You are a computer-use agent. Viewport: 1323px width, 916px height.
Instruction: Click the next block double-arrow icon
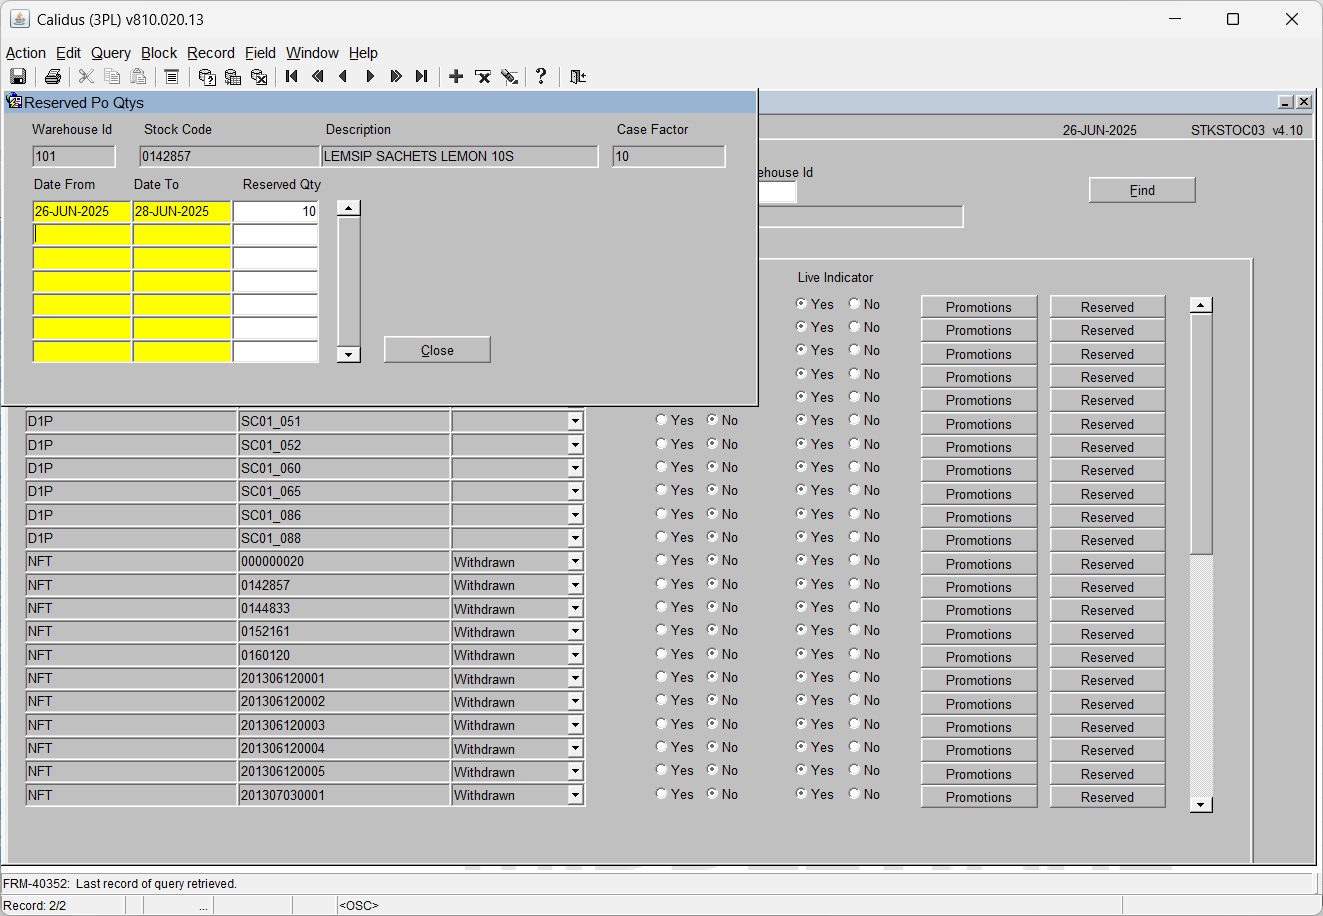(x=396, y=77)
